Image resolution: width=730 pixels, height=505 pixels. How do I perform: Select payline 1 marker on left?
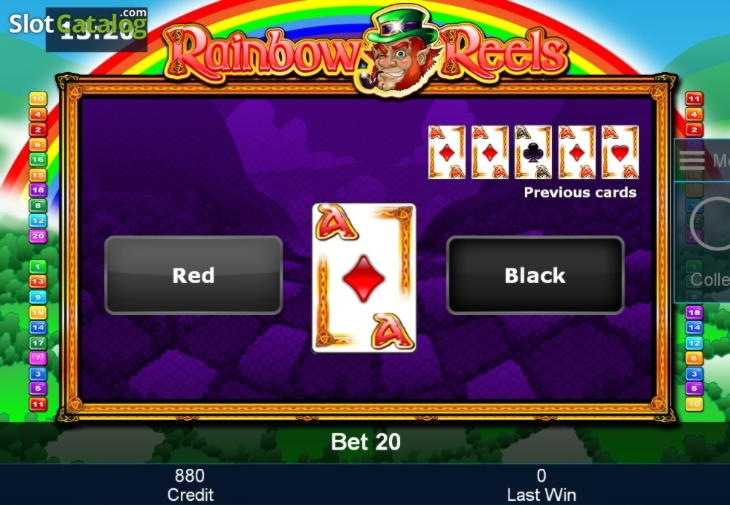38,267
